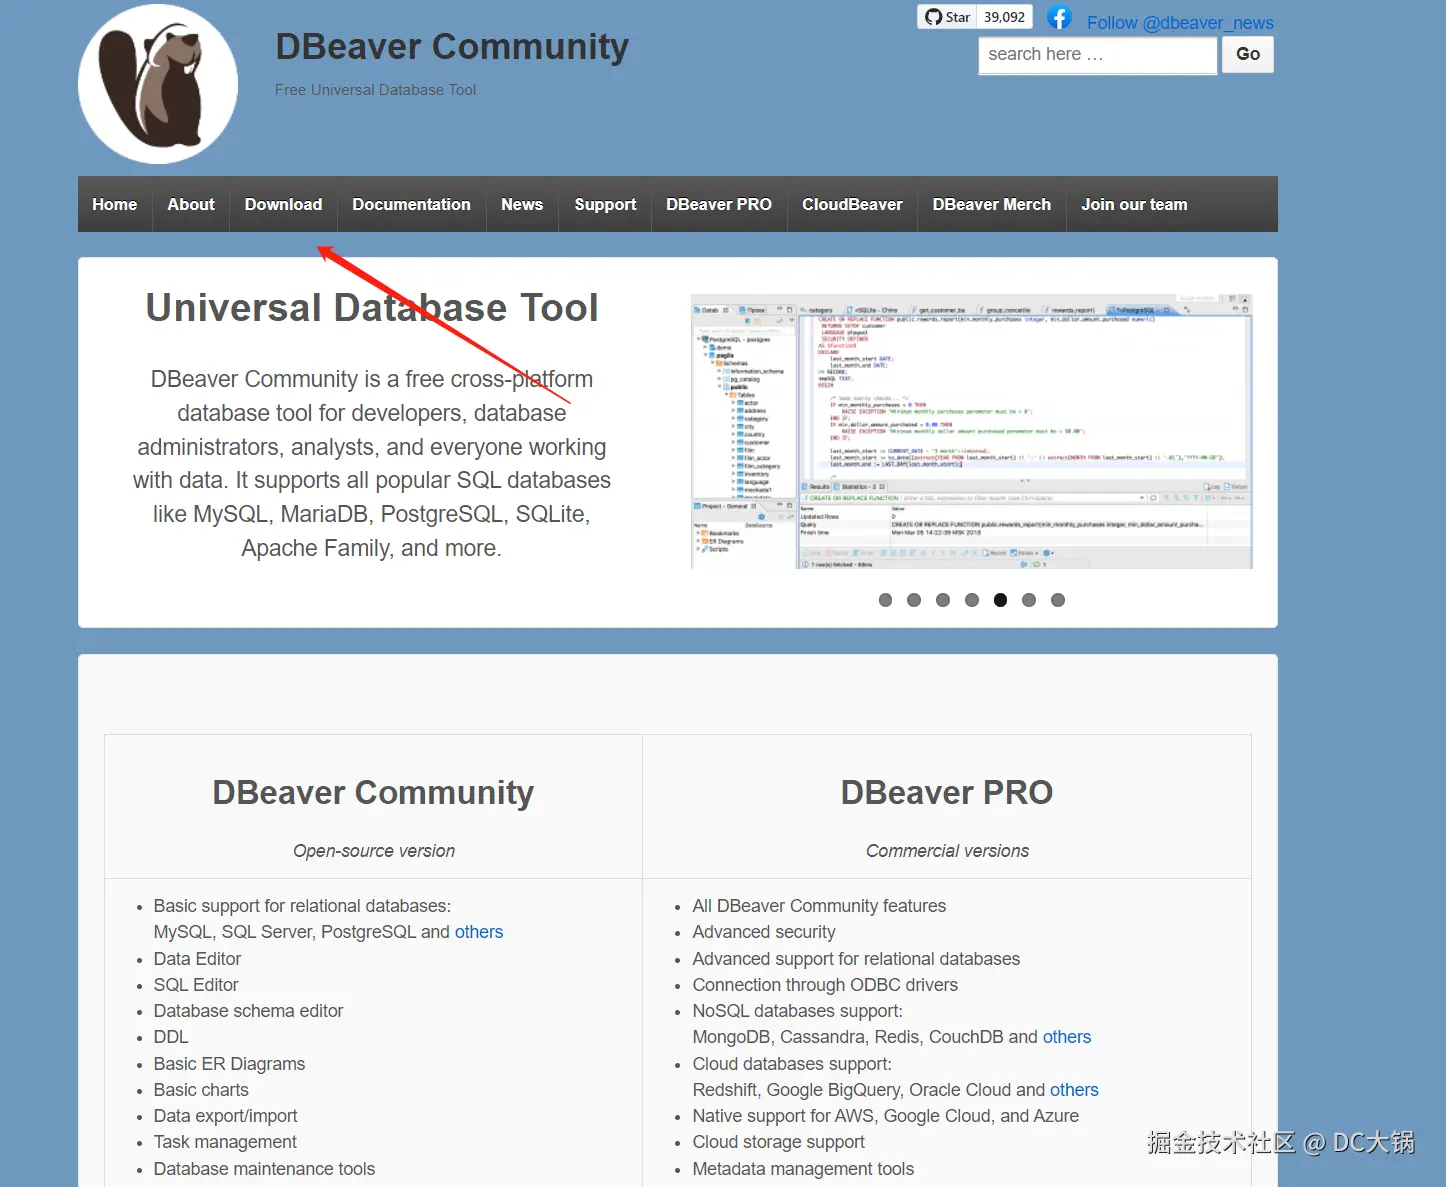The height and width of the screenshot is (1187, 1446).
Task: Click 'All DBeaver Community features' list item
Action: (x=819, y=906)
